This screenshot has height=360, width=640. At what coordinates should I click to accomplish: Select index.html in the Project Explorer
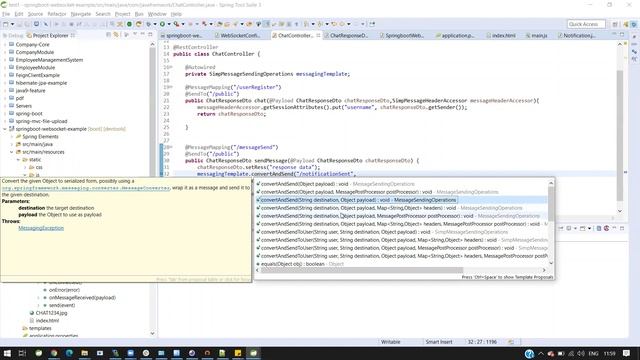click(x=47, y=321)
